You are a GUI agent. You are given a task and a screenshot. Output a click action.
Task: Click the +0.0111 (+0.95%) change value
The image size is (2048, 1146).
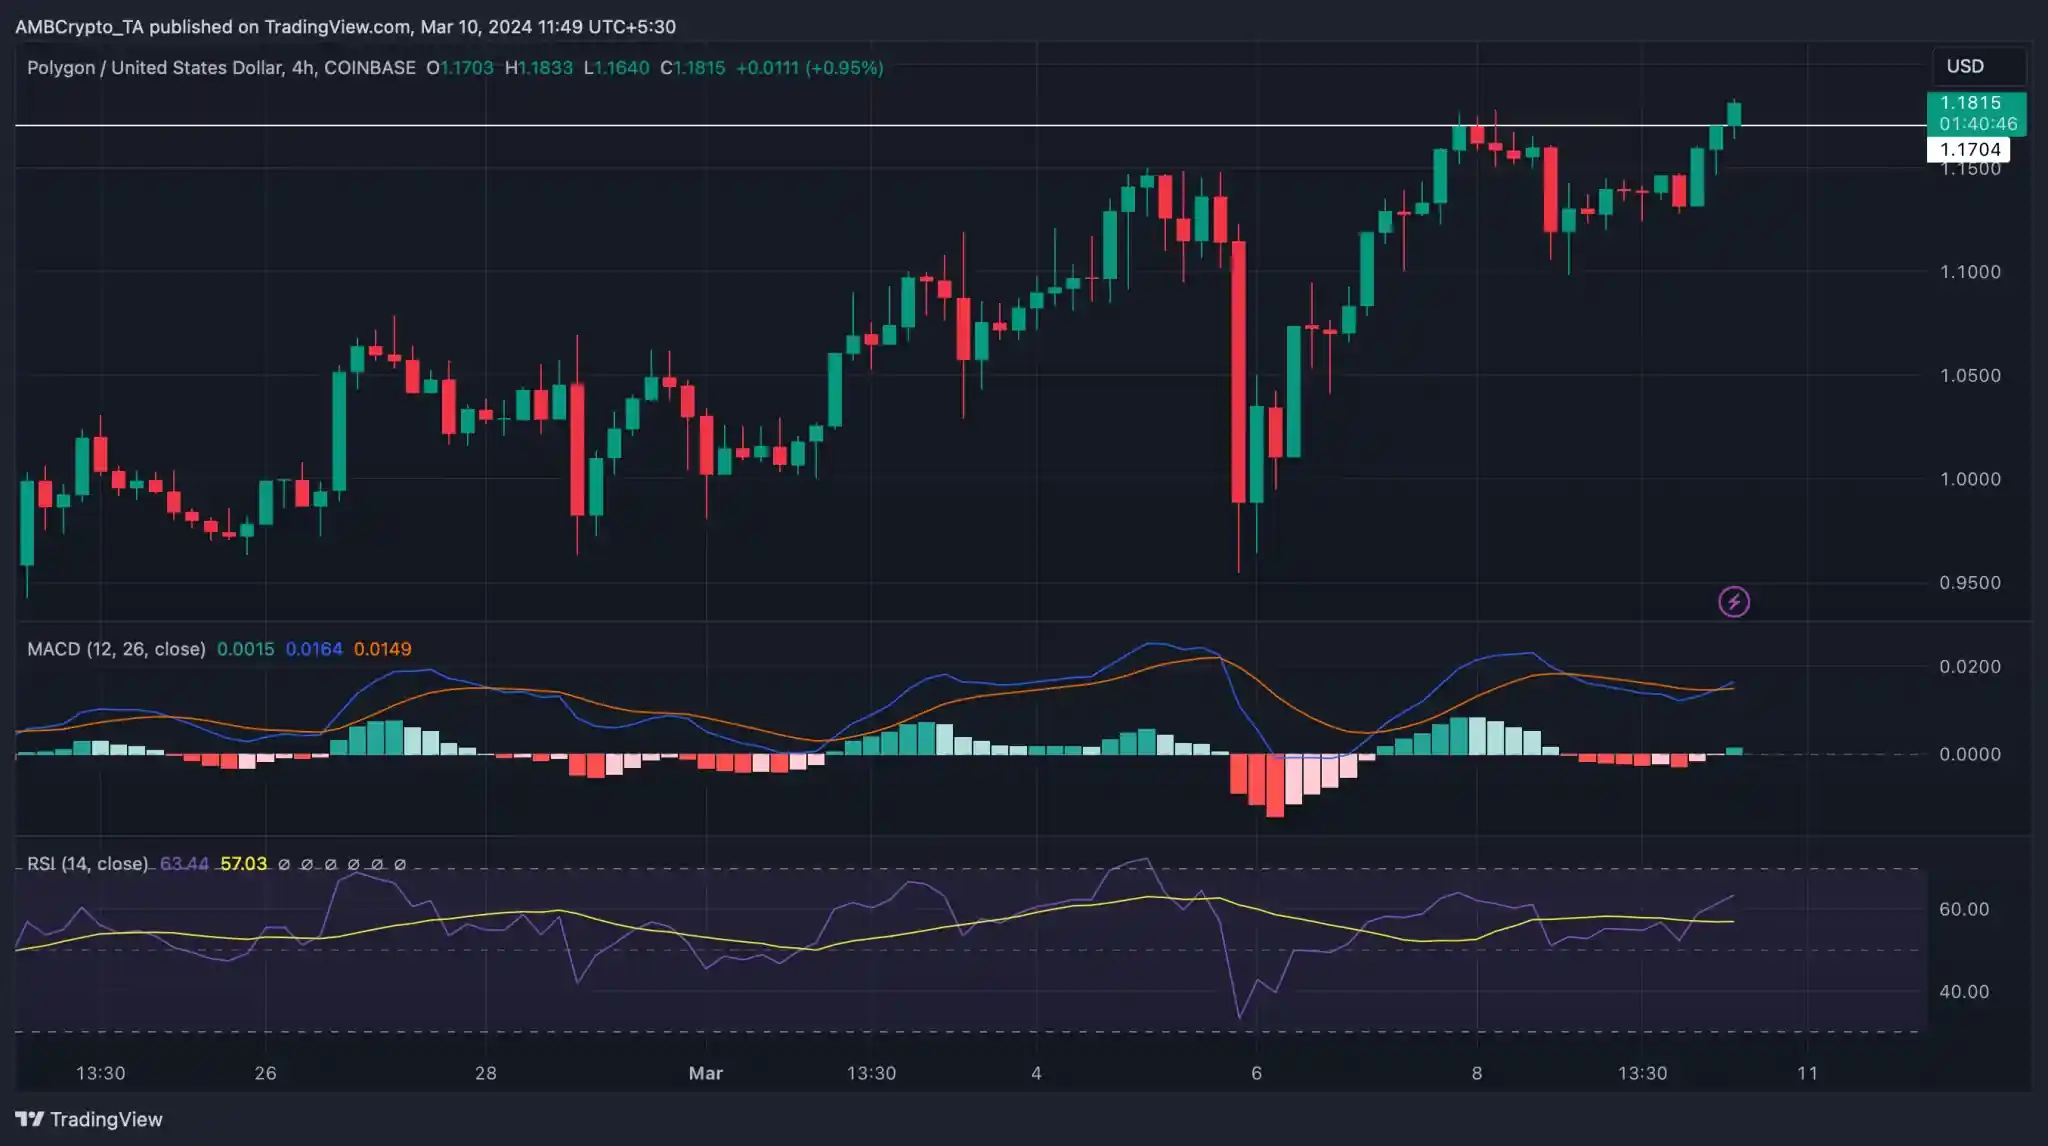point(810,68)
